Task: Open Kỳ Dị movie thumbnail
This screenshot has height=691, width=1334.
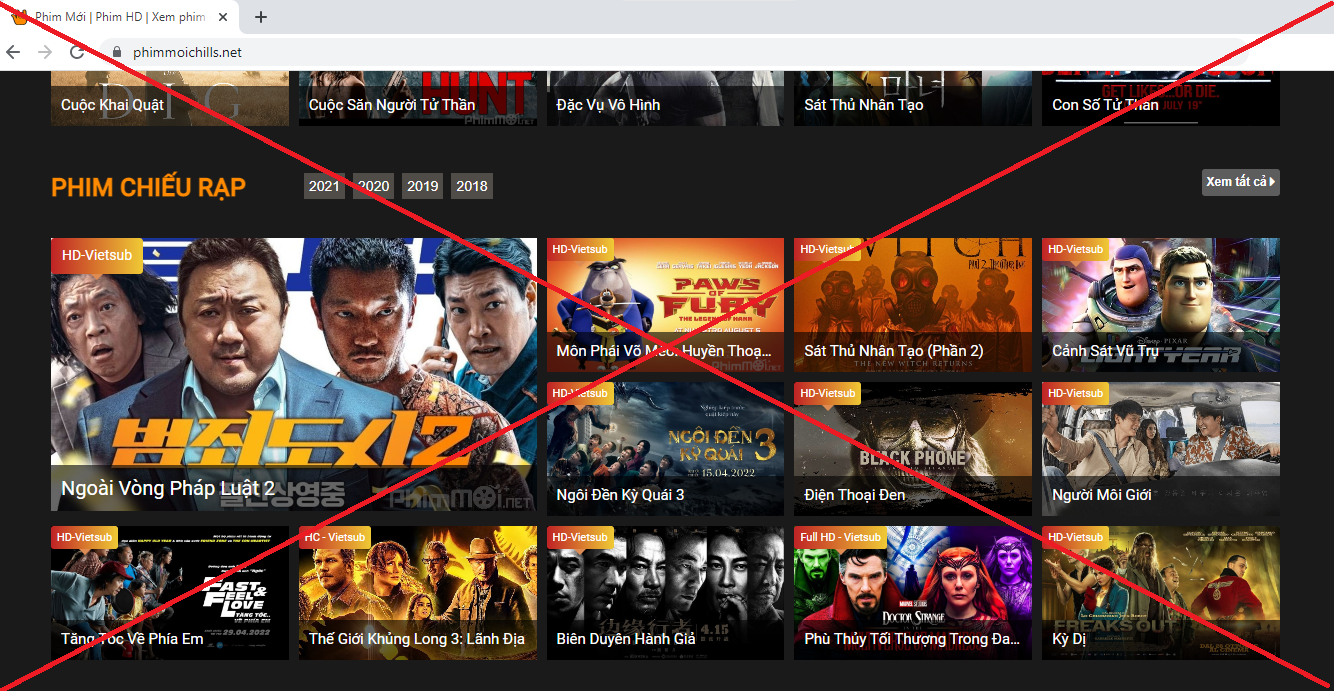Action: 1161,593
